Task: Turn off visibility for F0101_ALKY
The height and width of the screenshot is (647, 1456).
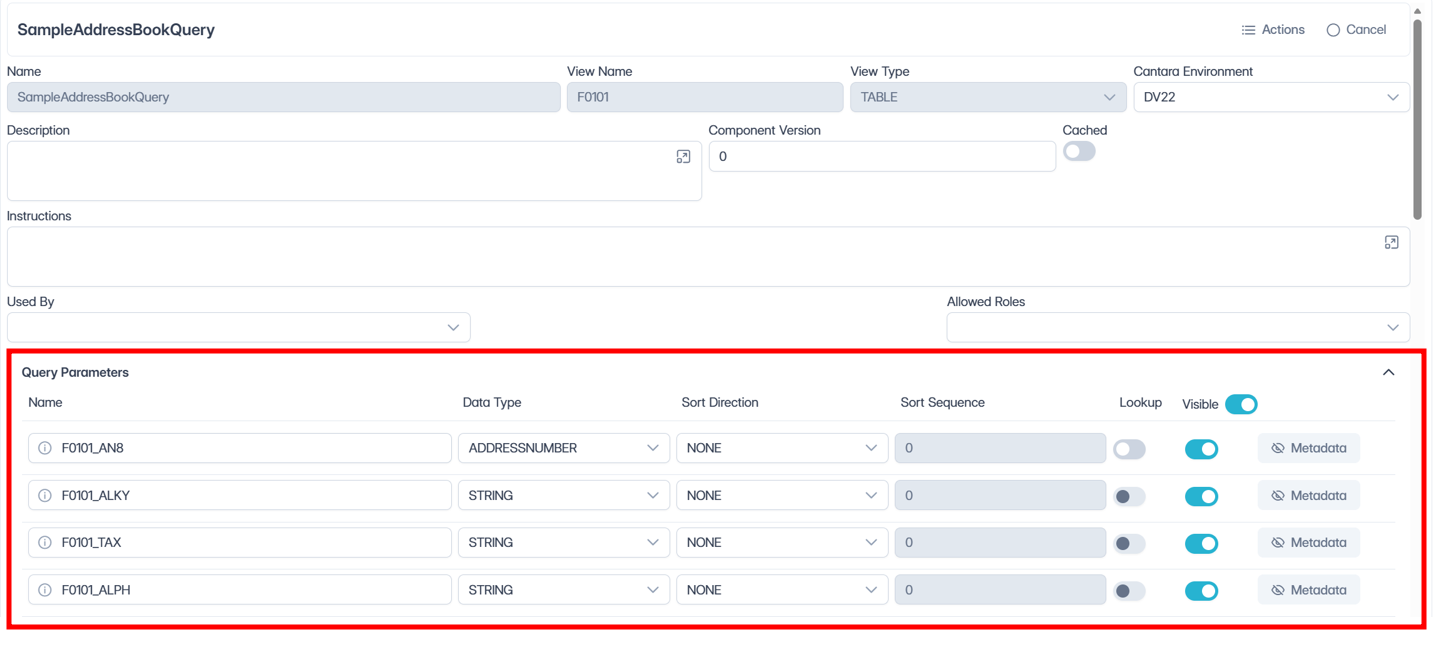Action: point(1201,496)
